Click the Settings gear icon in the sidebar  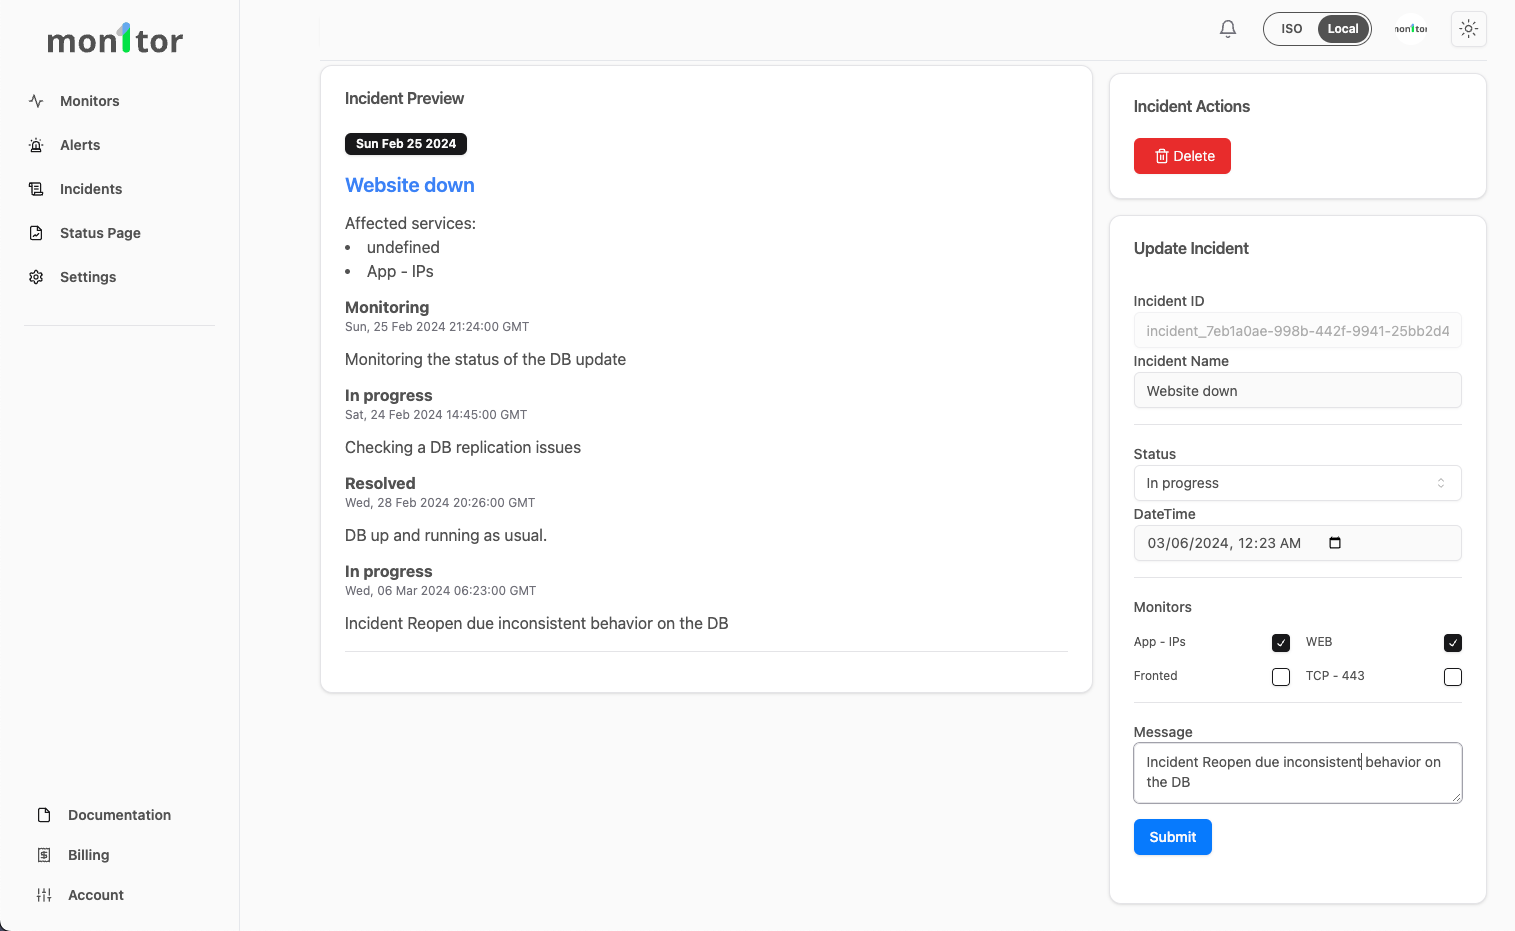coord(36,277)
